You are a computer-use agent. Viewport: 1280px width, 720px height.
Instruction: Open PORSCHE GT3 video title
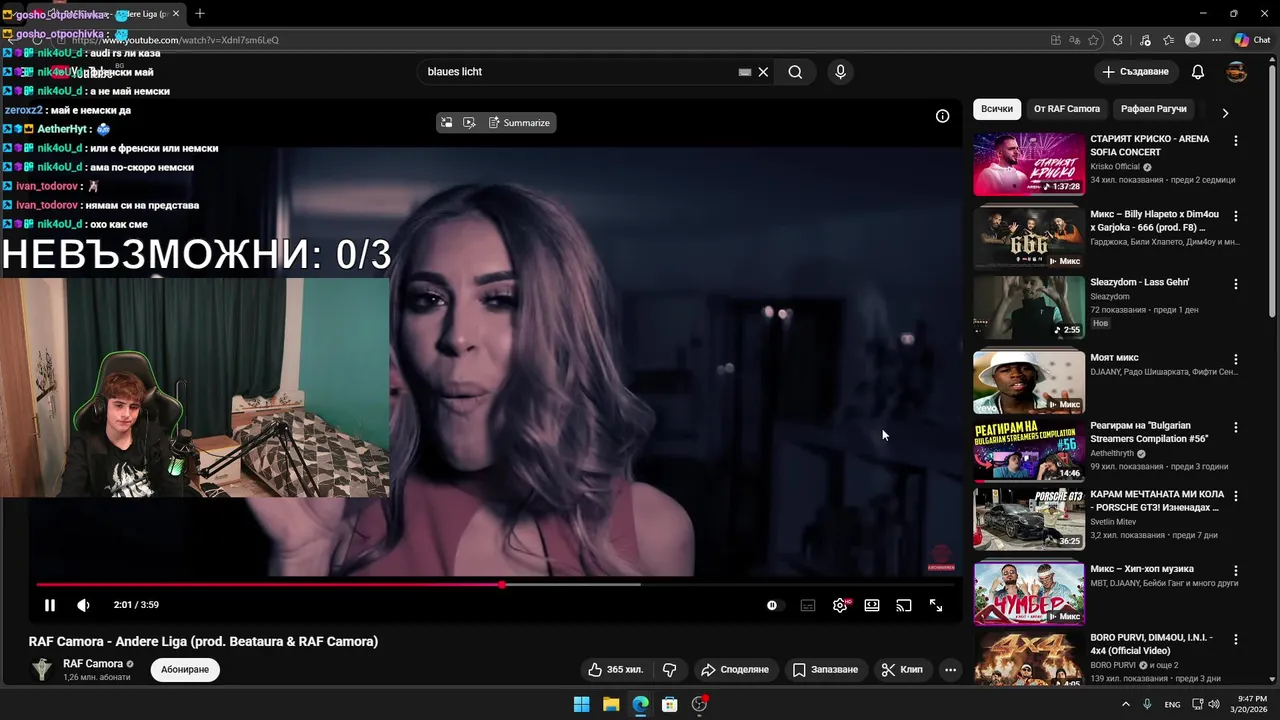pyautogui.click(x=1155, y=501)
